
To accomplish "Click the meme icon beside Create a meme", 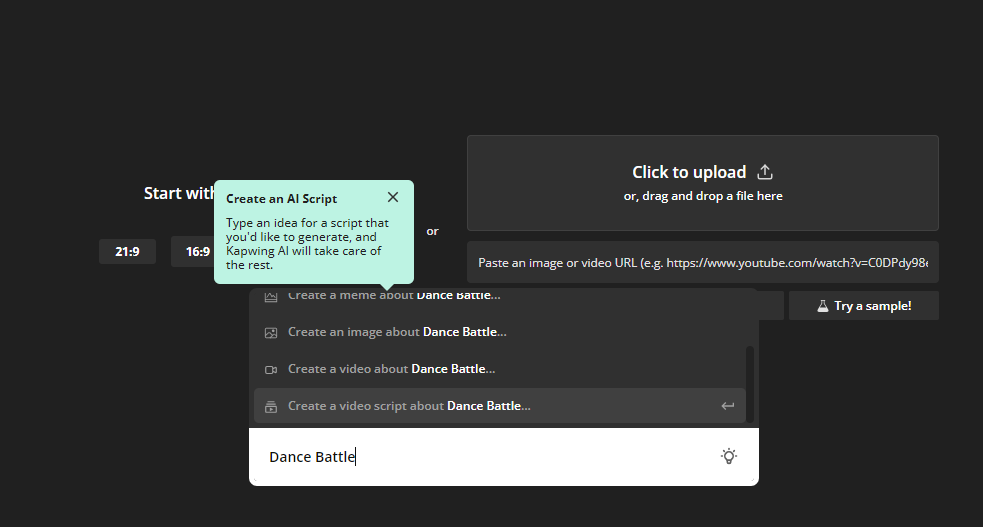I will (x=270, y=297).
